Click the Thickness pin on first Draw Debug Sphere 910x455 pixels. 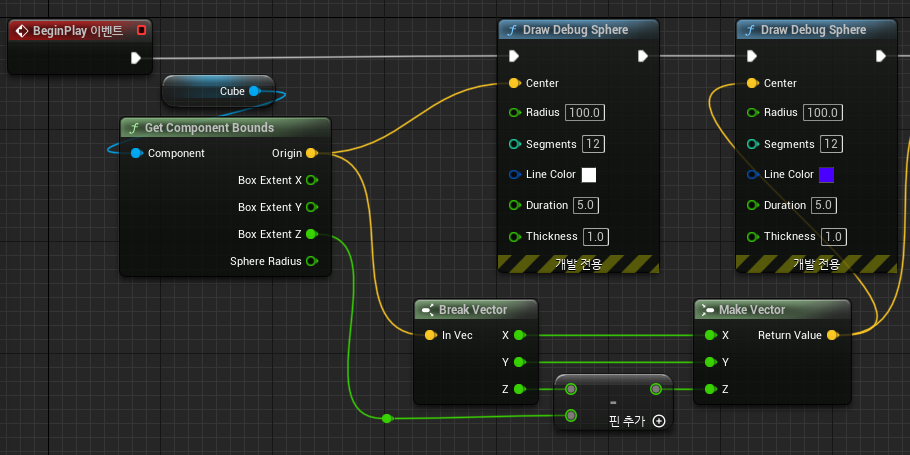514,236
